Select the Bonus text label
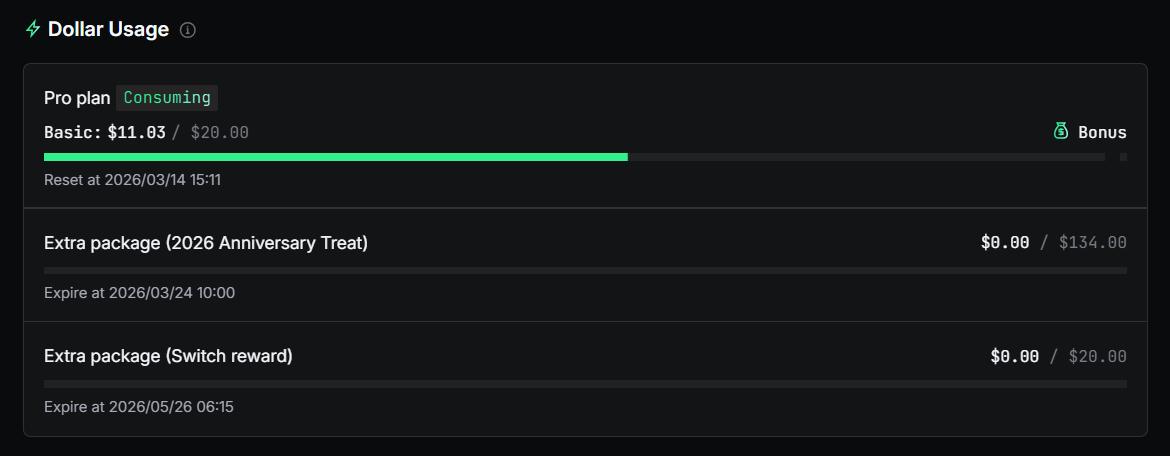 pyautogui.click(x=1102, y=132)
